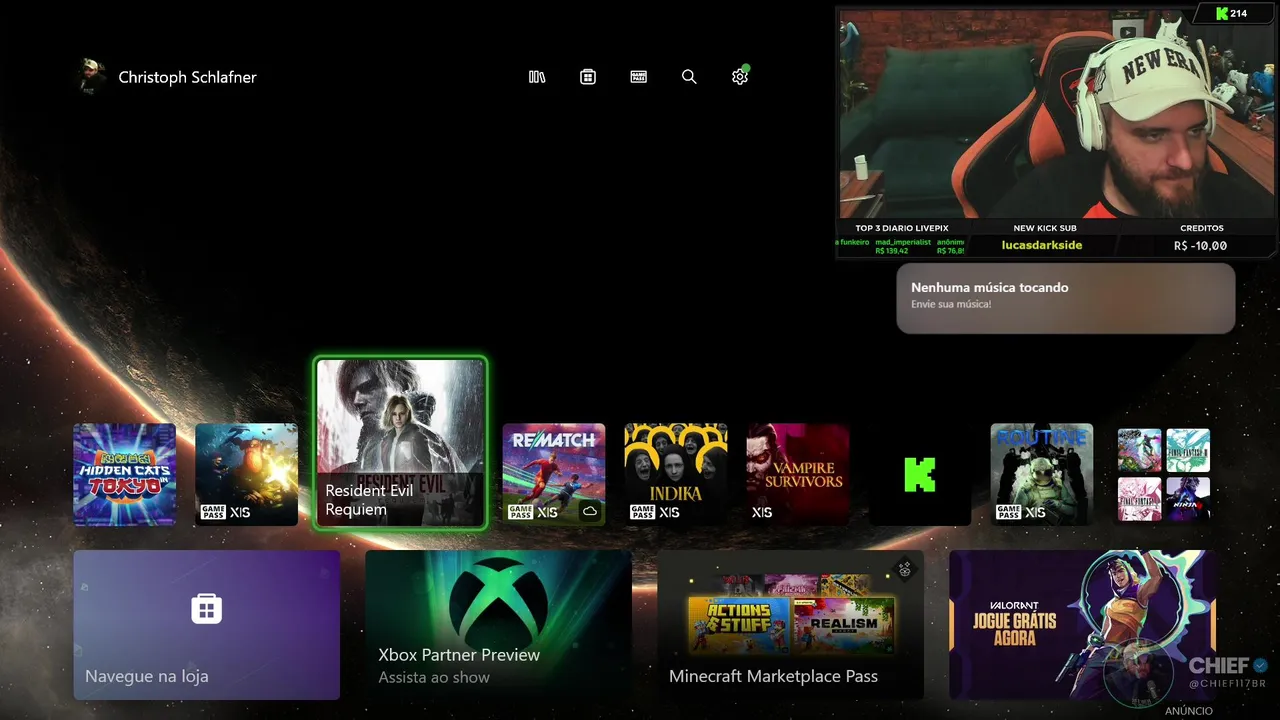The width and height of the screenshot is (1280, 720).
Task: Click the streamer webcam overlay
Action: click(1057, 115)
